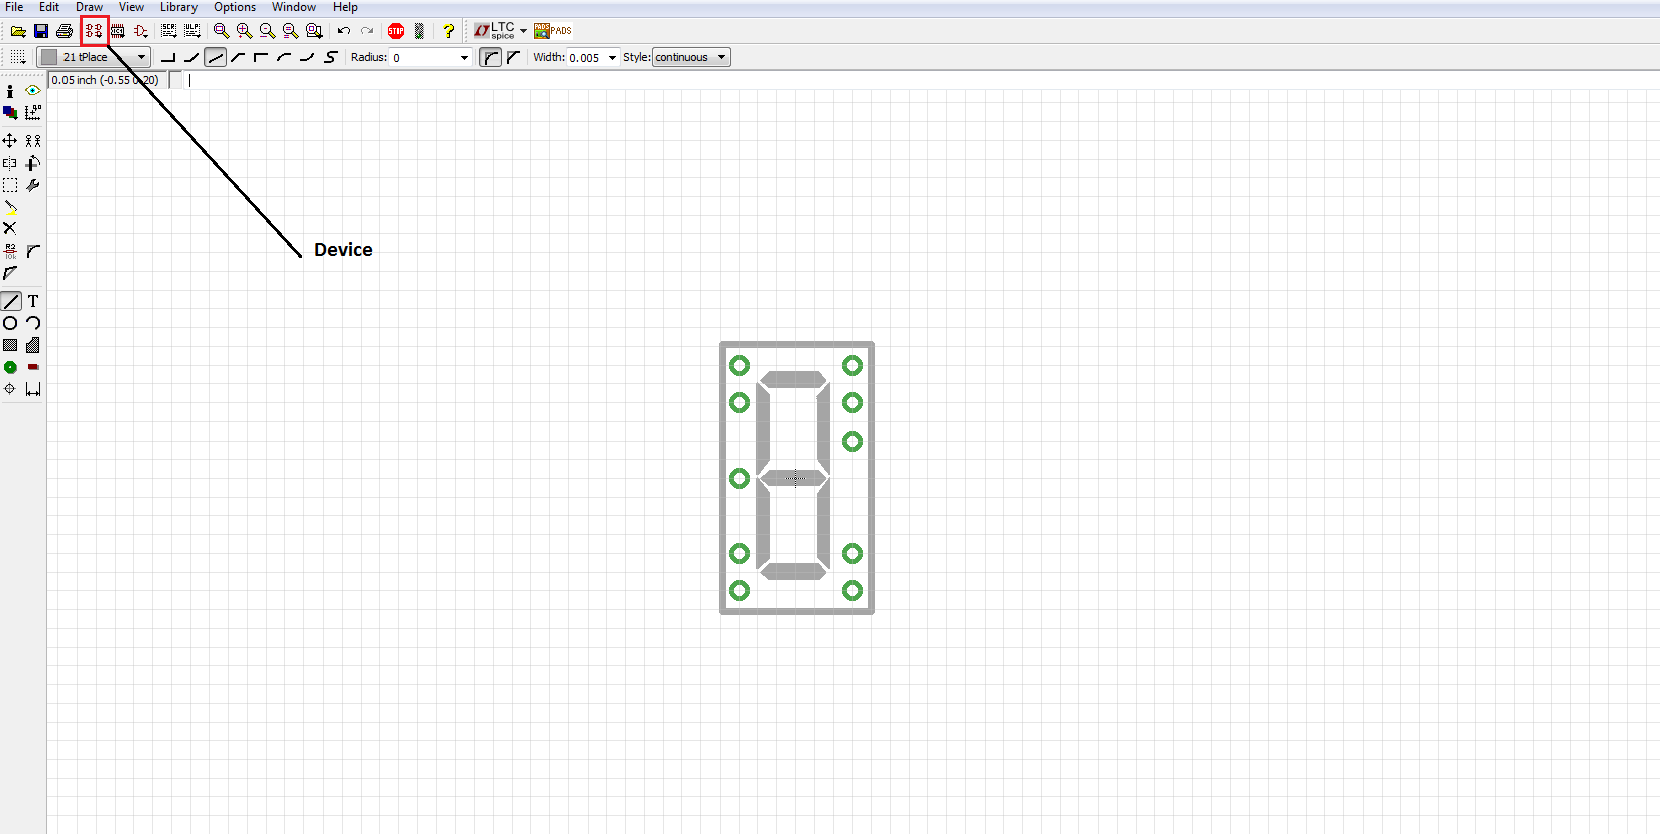
Task: Enable straight miter corner mode
Action: coord(514,57)
